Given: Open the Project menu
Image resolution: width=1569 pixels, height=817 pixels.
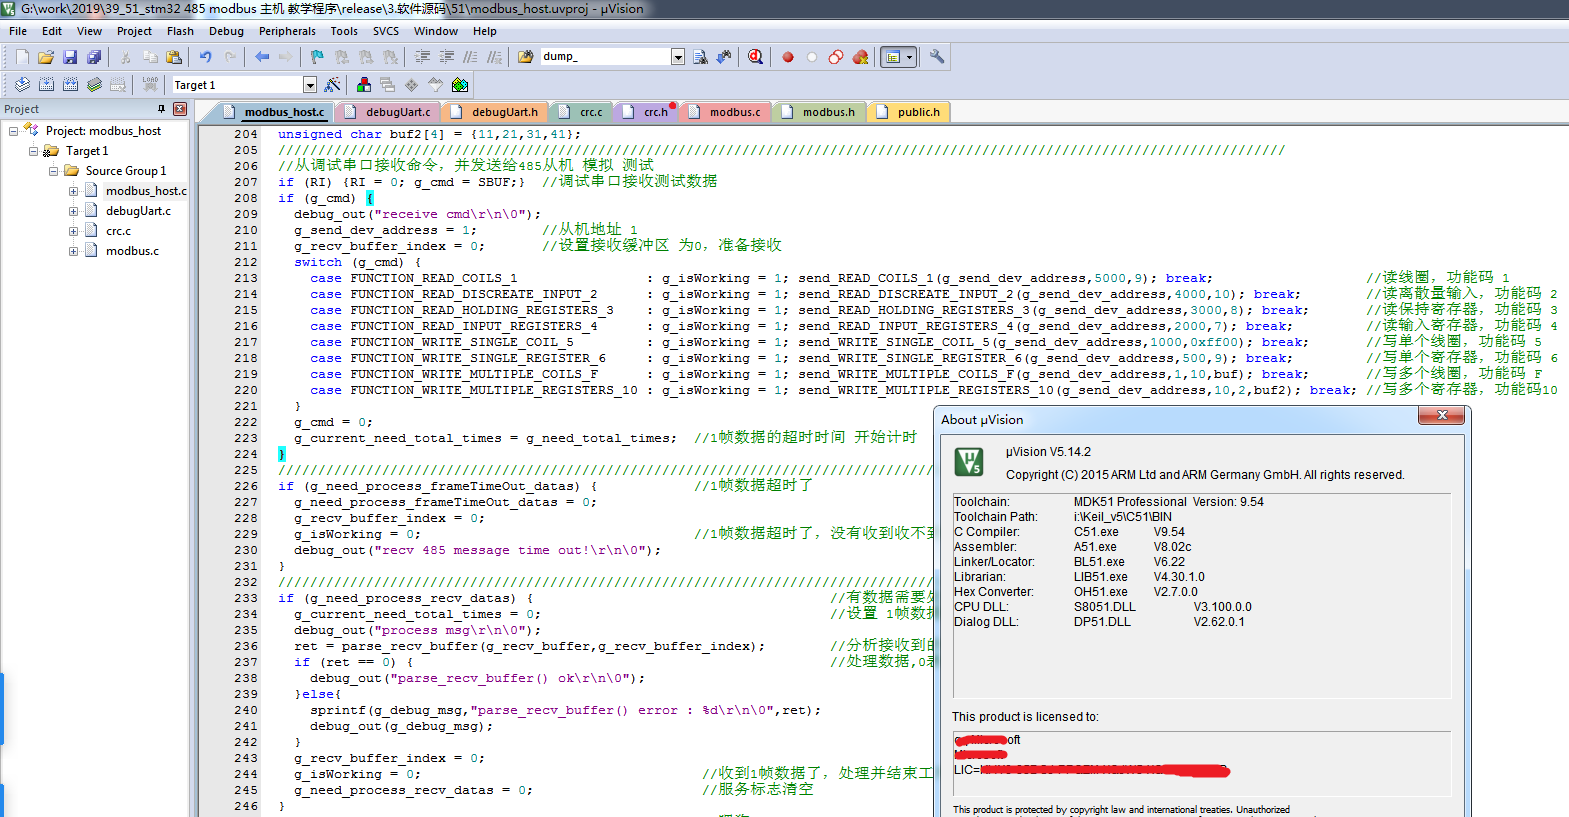Looking at the screenshot, I should tap(134, 31).
